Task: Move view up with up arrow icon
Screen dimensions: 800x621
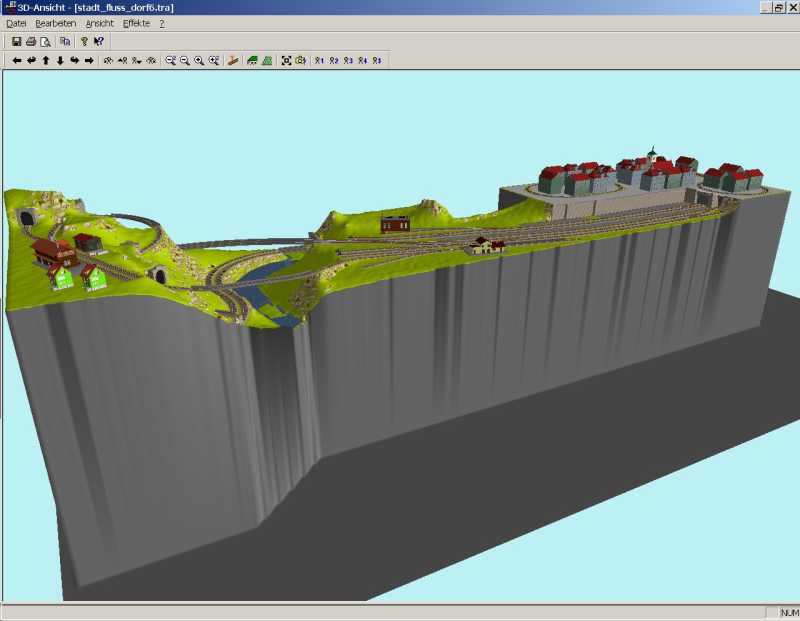Action: pyautogui.click(x=46, y=61)
